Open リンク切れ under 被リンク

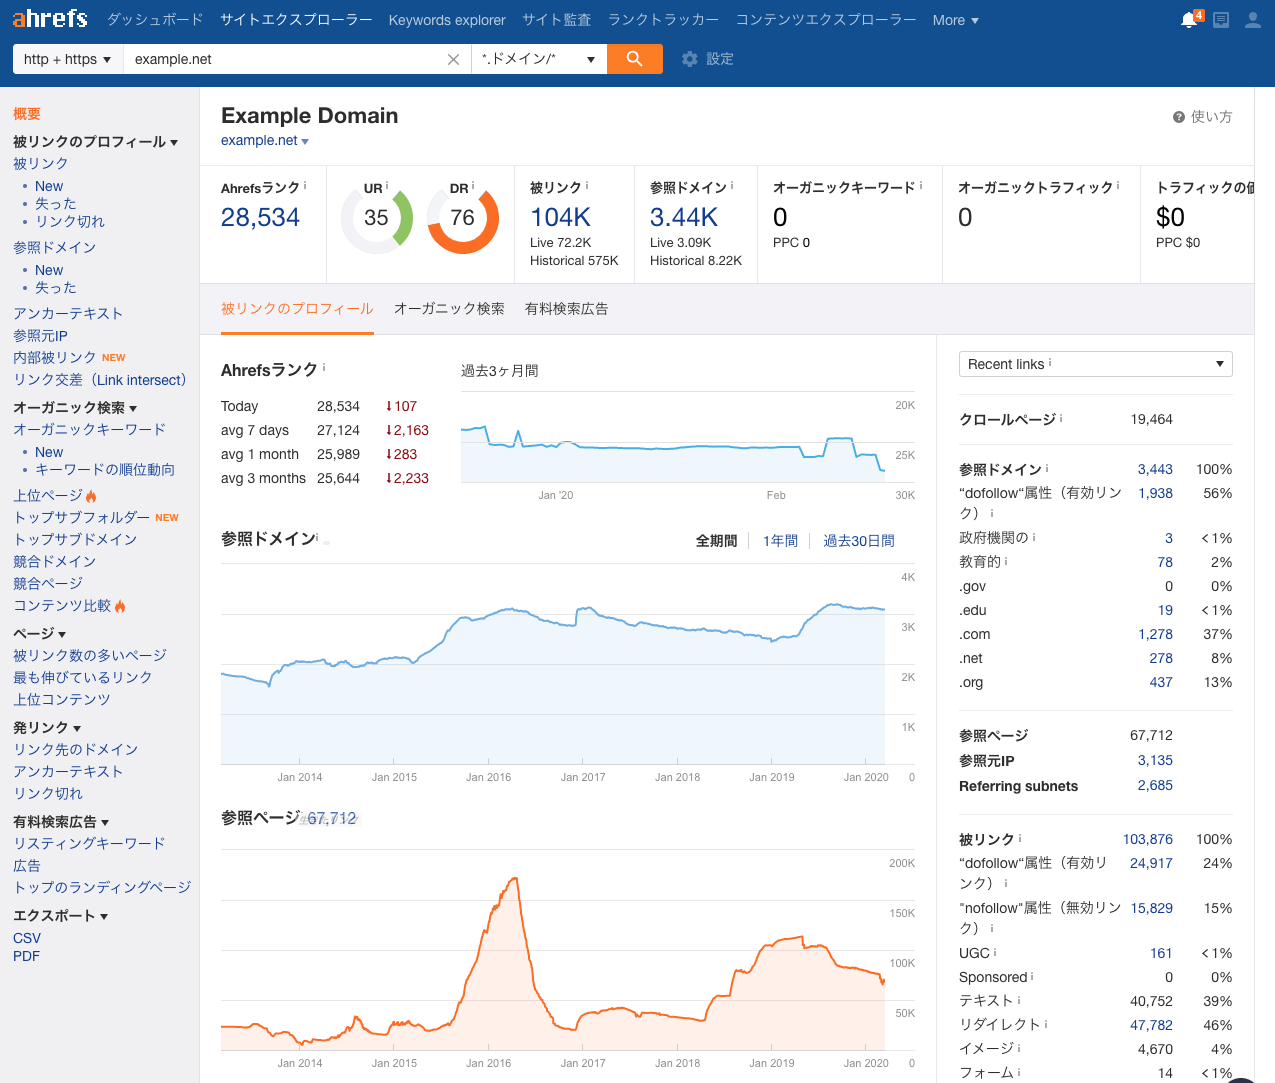70,222
